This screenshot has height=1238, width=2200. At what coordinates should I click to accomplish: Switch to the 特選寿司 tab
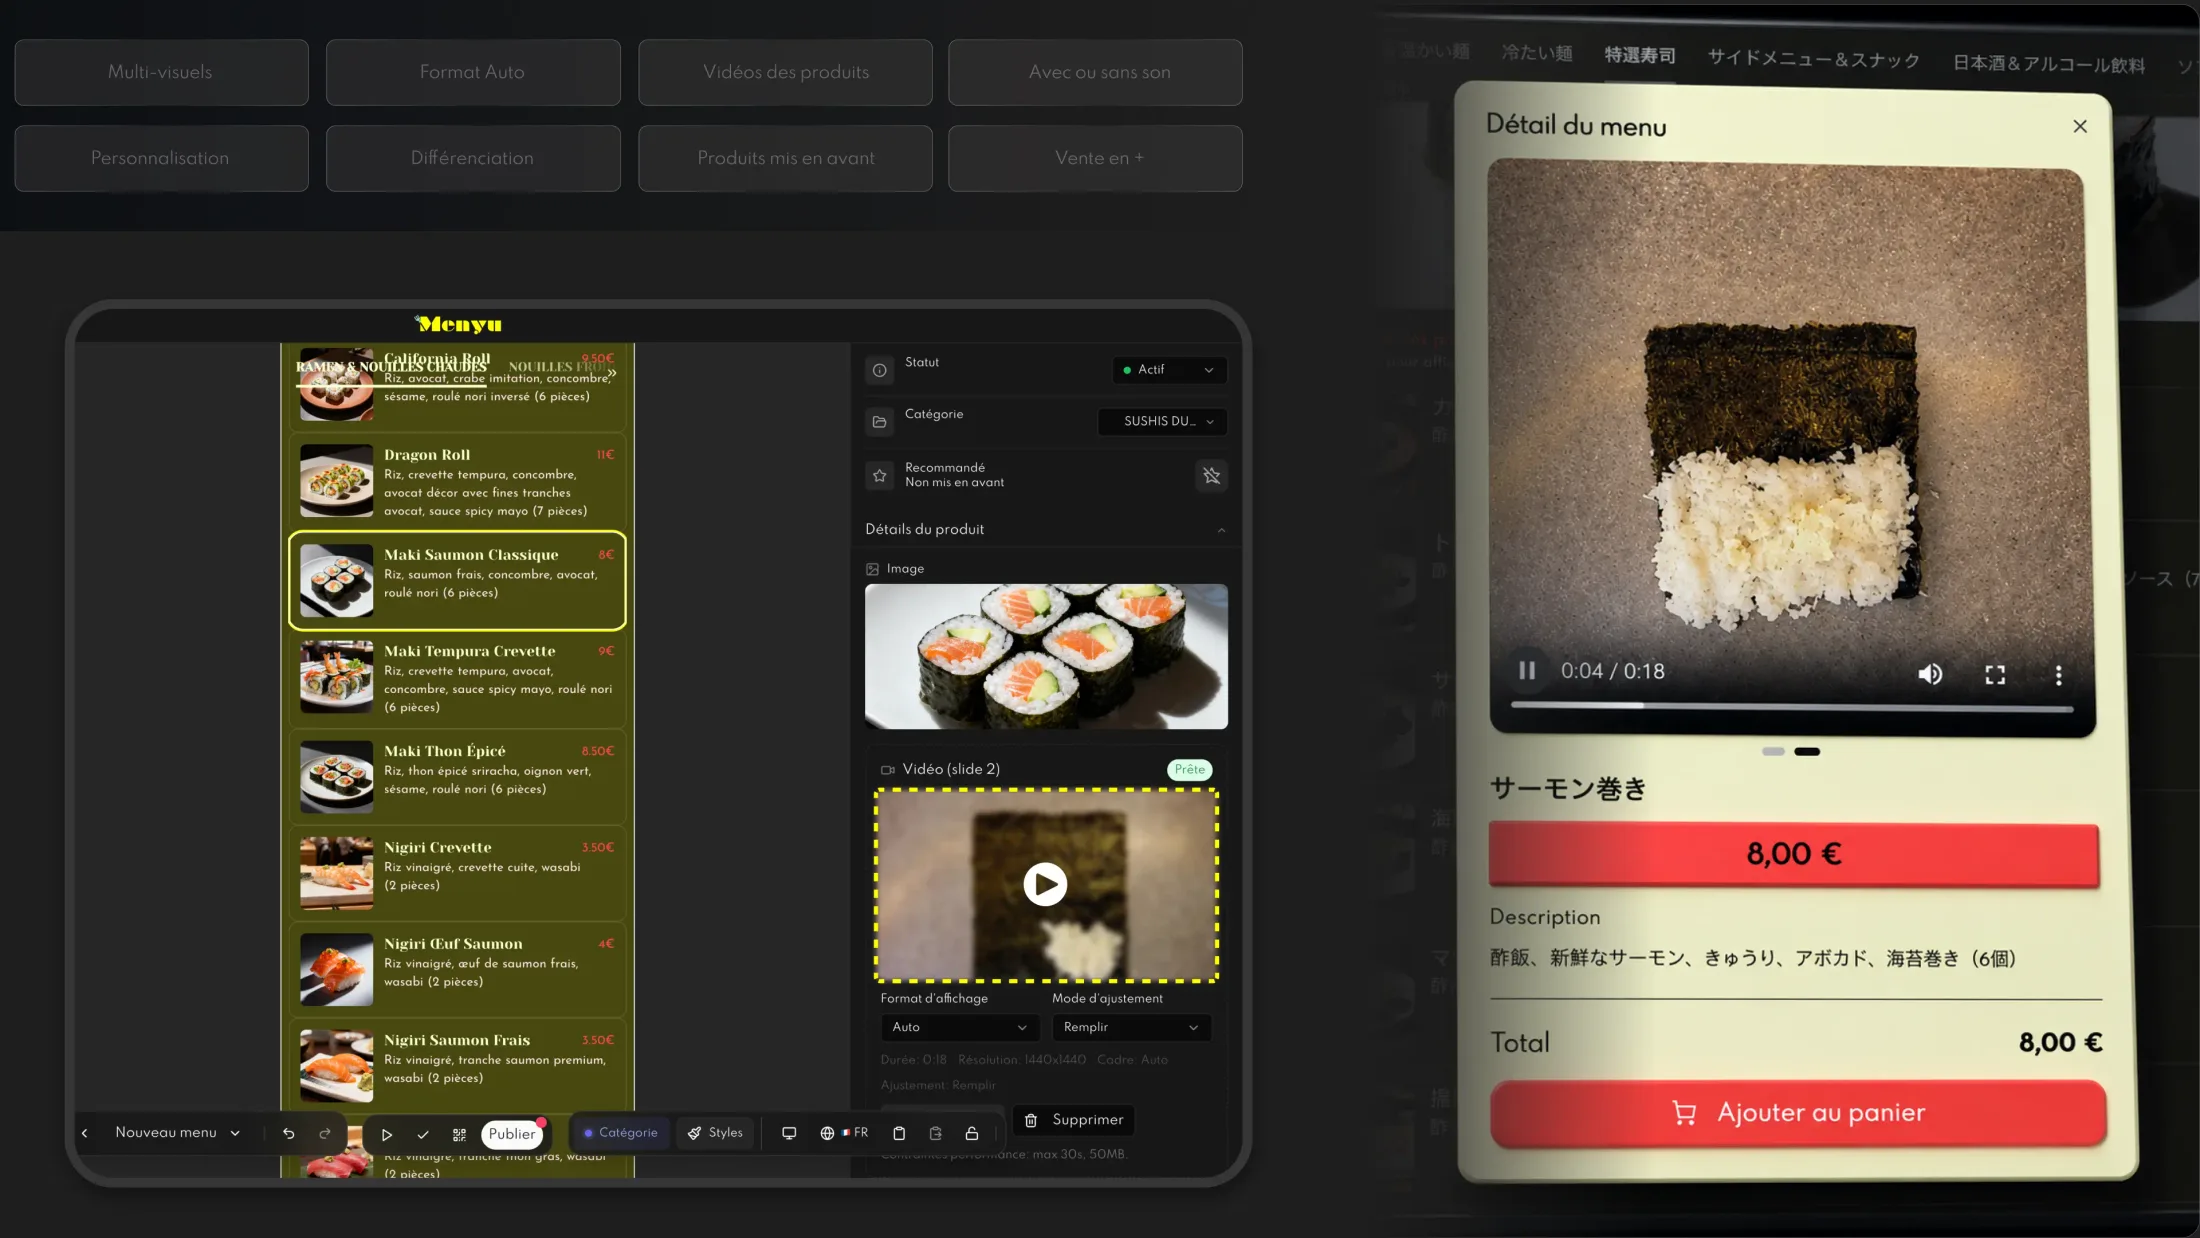[x=1640, y=55]
